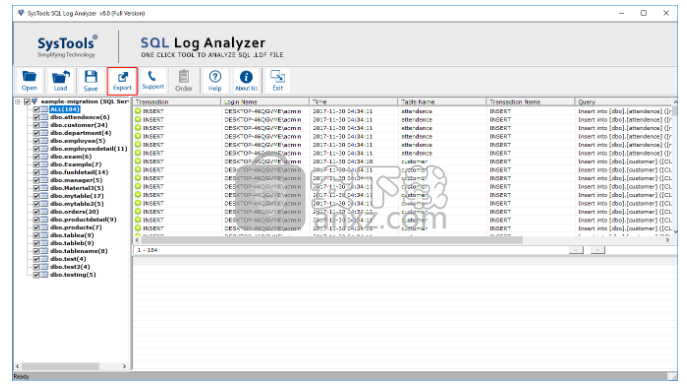Click the Load toolbar icon
687x386 pixels.
[60, 81]
